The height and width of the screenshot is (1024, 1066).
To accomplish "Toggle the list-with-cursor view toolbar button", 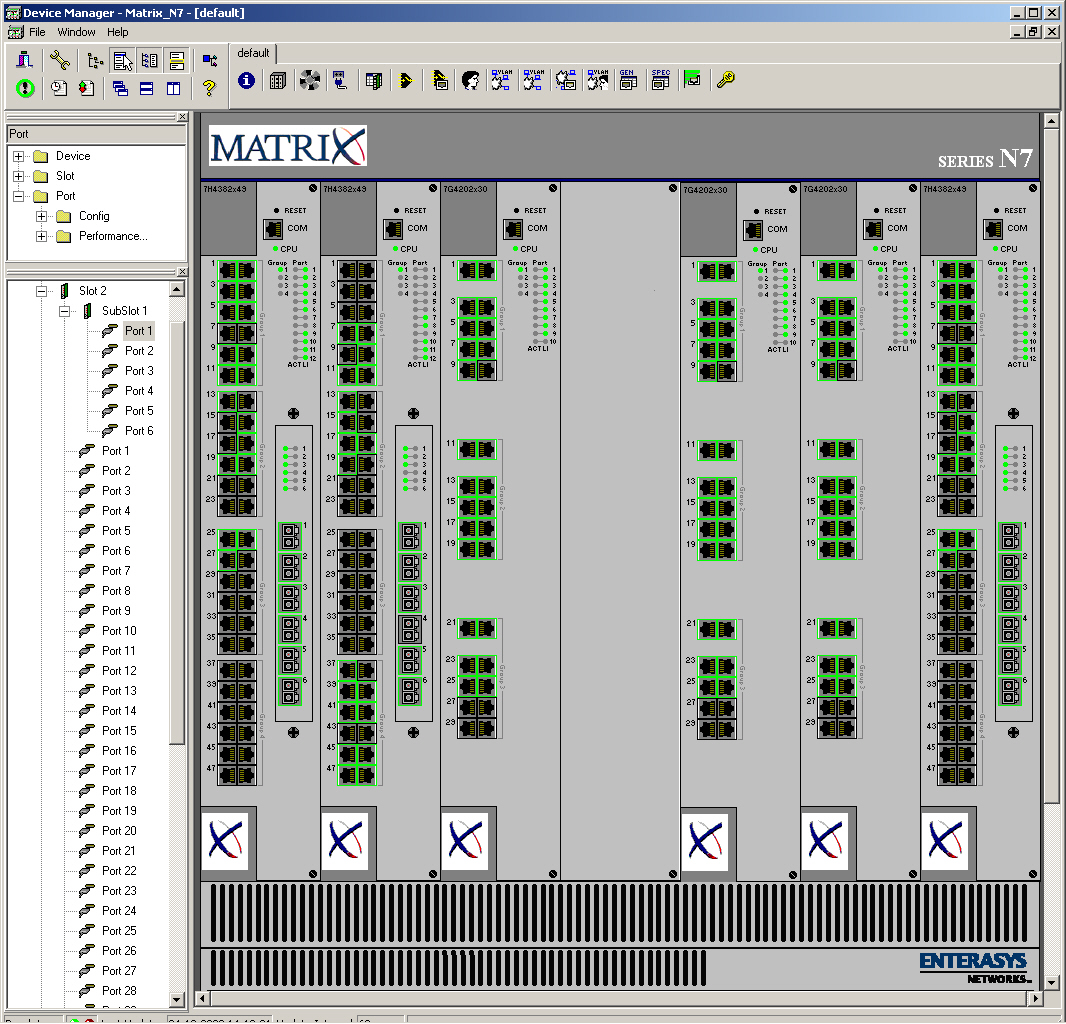I will point(123,60).
